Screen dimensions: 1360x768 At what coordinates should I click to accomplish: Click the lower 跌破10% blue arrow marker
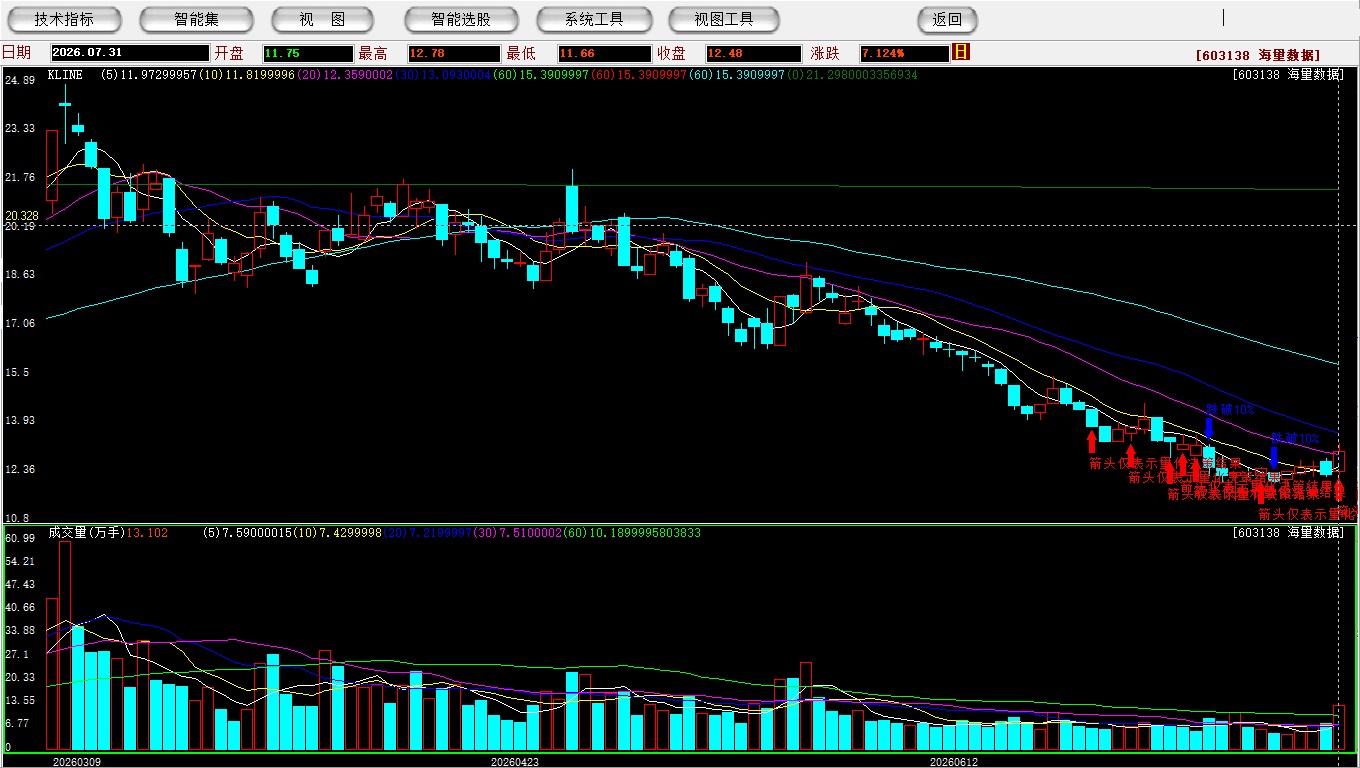1274,456
